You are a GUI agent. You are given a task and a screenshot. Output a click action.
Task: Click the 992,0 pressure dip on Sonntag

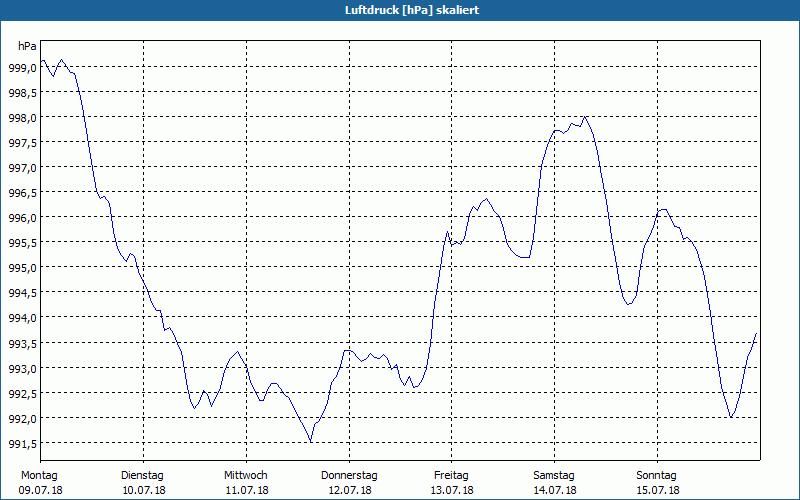tap(731, 417)
